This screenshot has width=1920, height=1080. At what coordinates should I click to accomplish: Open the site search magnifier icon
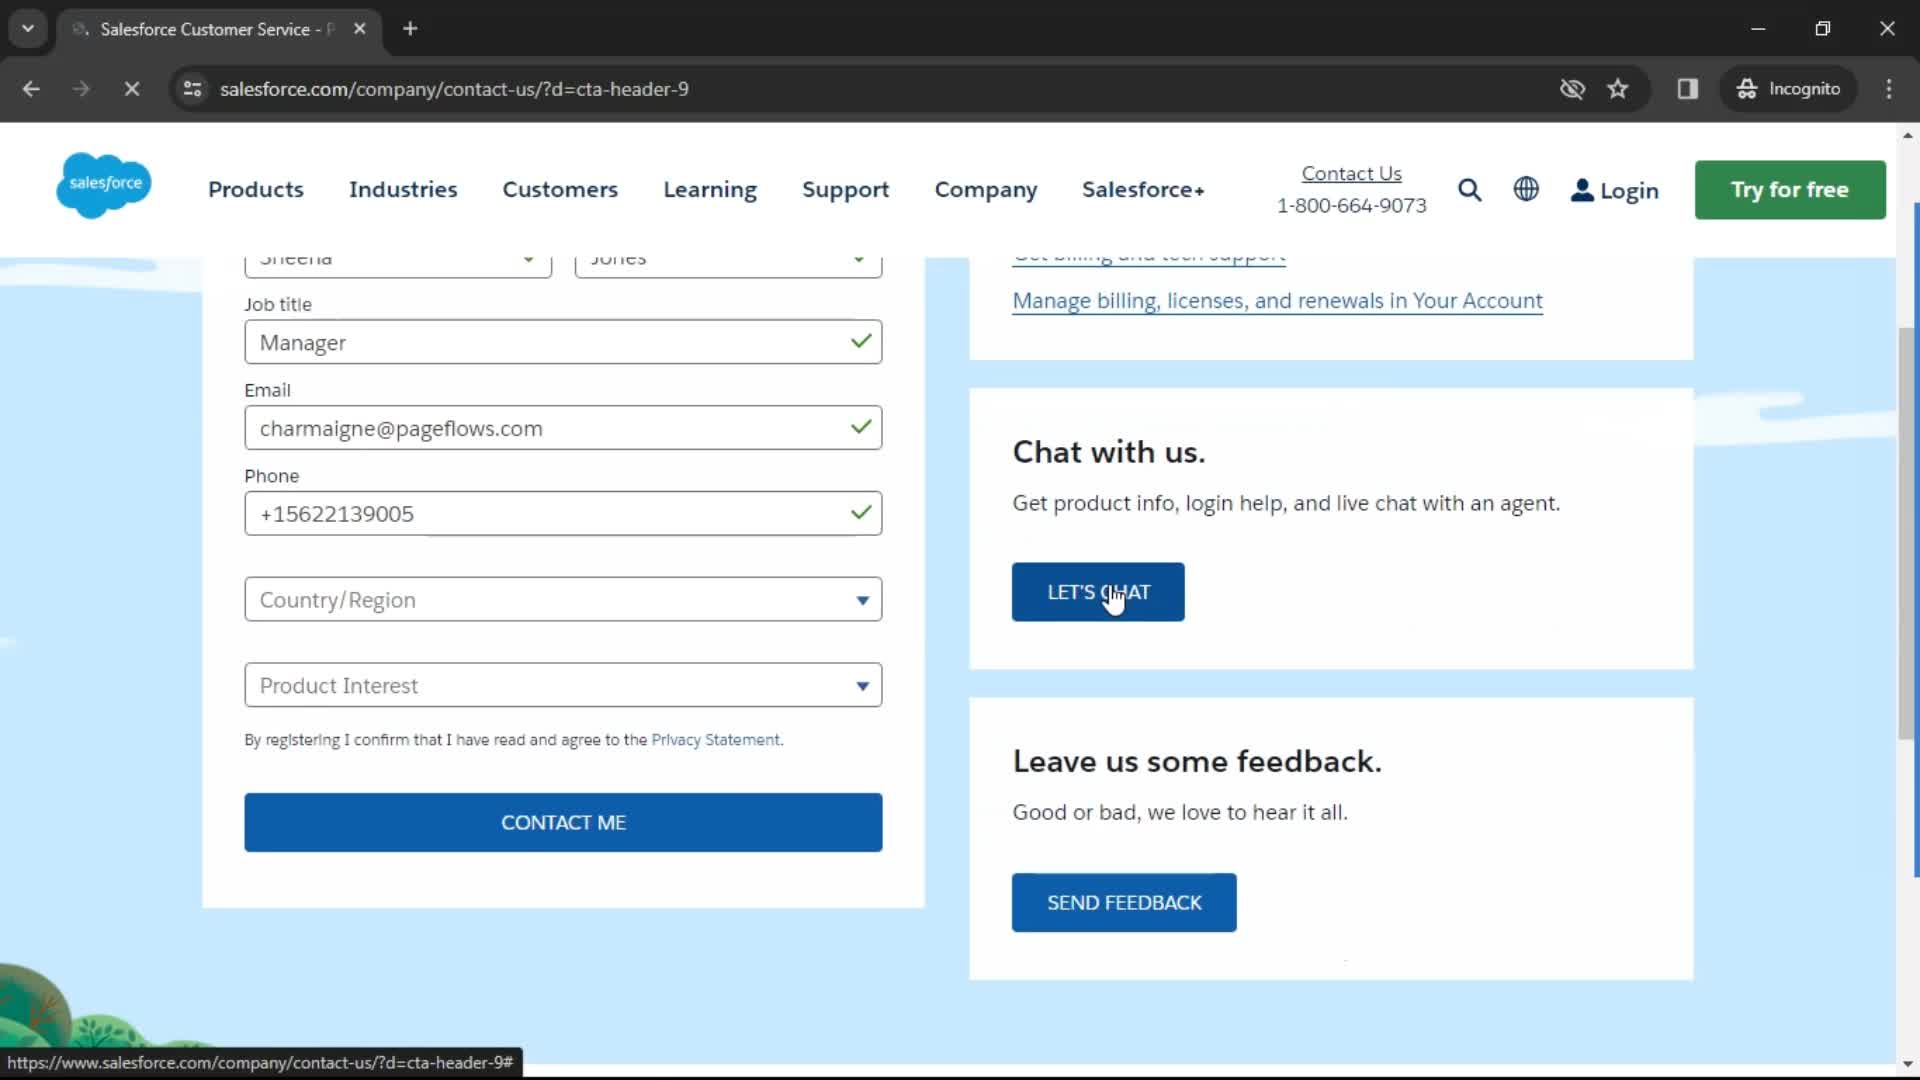point(1469,190)
